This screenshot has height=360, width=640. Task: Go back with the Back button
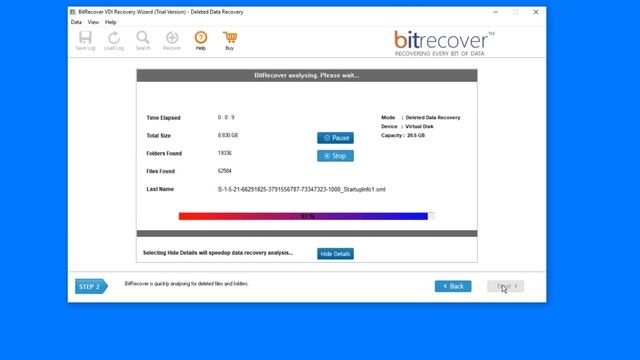(453, 286)
